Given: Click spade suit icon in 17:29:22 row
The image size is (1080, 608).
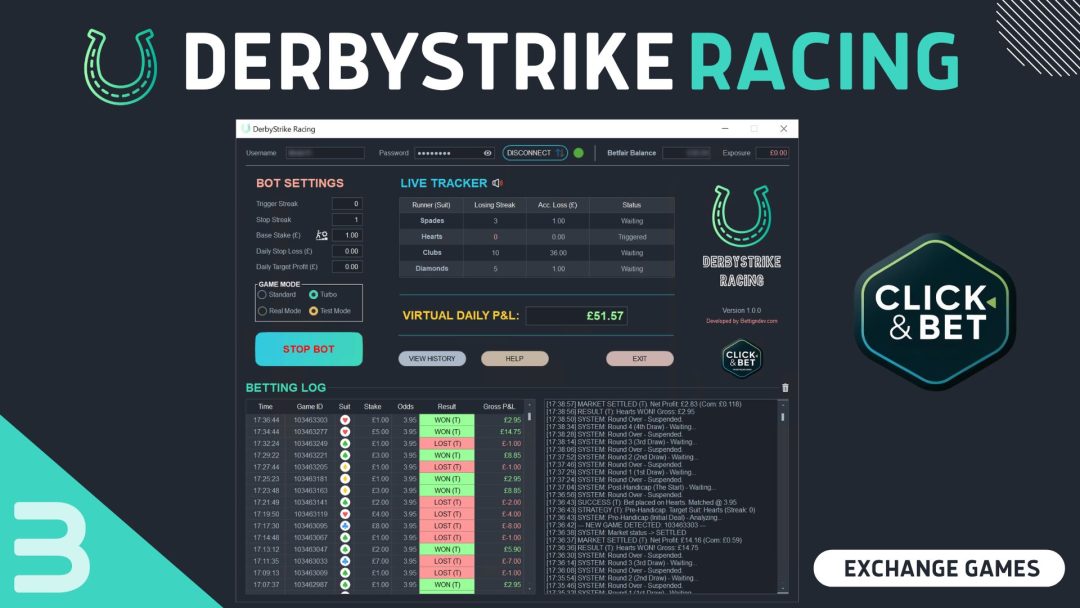Looking at the screenshot, I should click(x=344, y=455).
